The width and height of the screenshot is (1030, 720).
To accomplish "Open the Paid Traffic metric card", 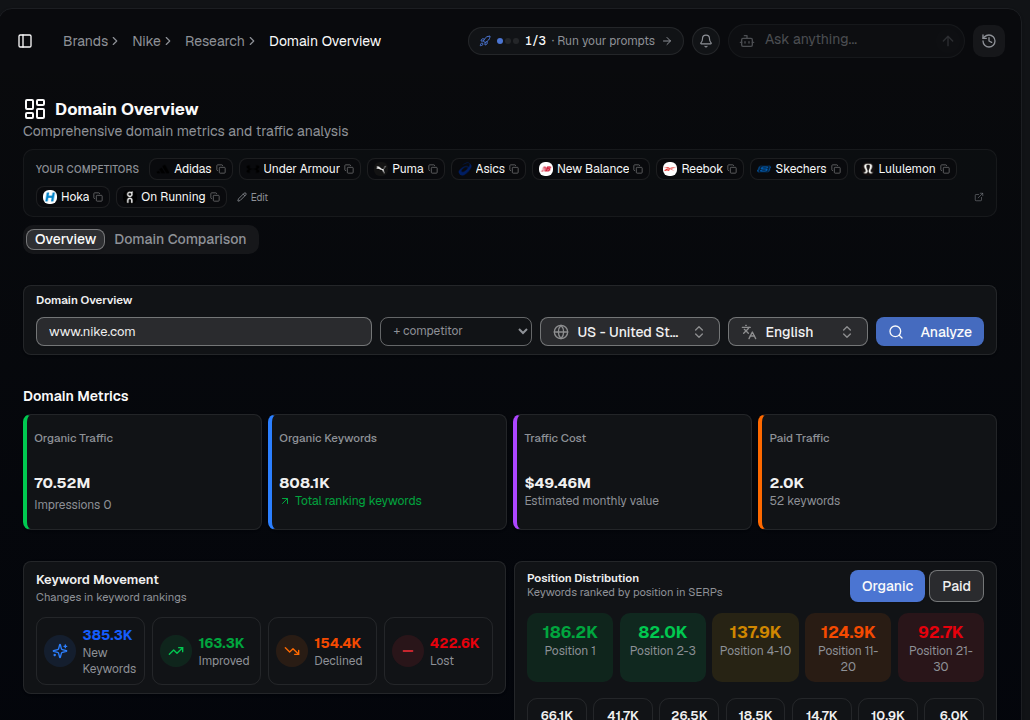I will (878, 472).
